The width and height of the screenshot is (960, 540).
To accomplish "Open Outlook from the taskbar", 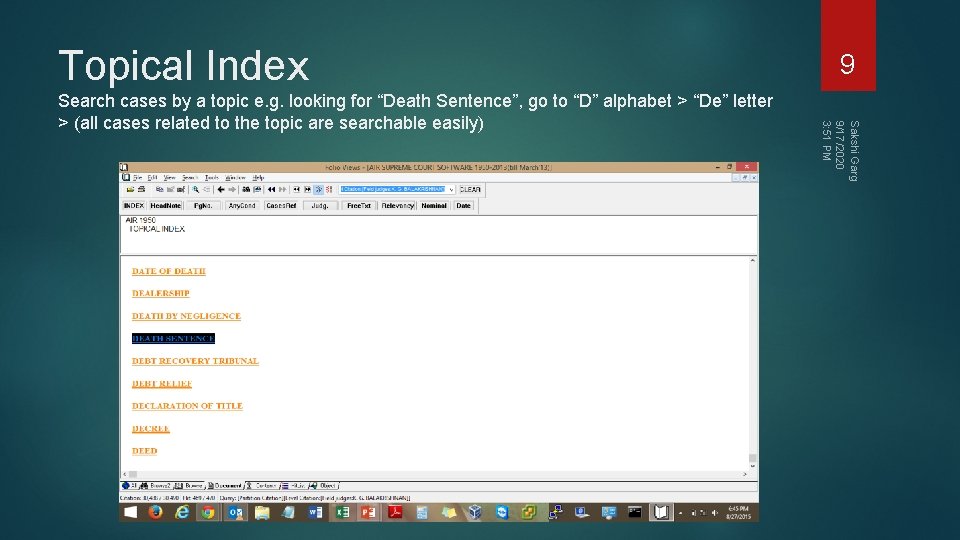I will click(235, 512).
